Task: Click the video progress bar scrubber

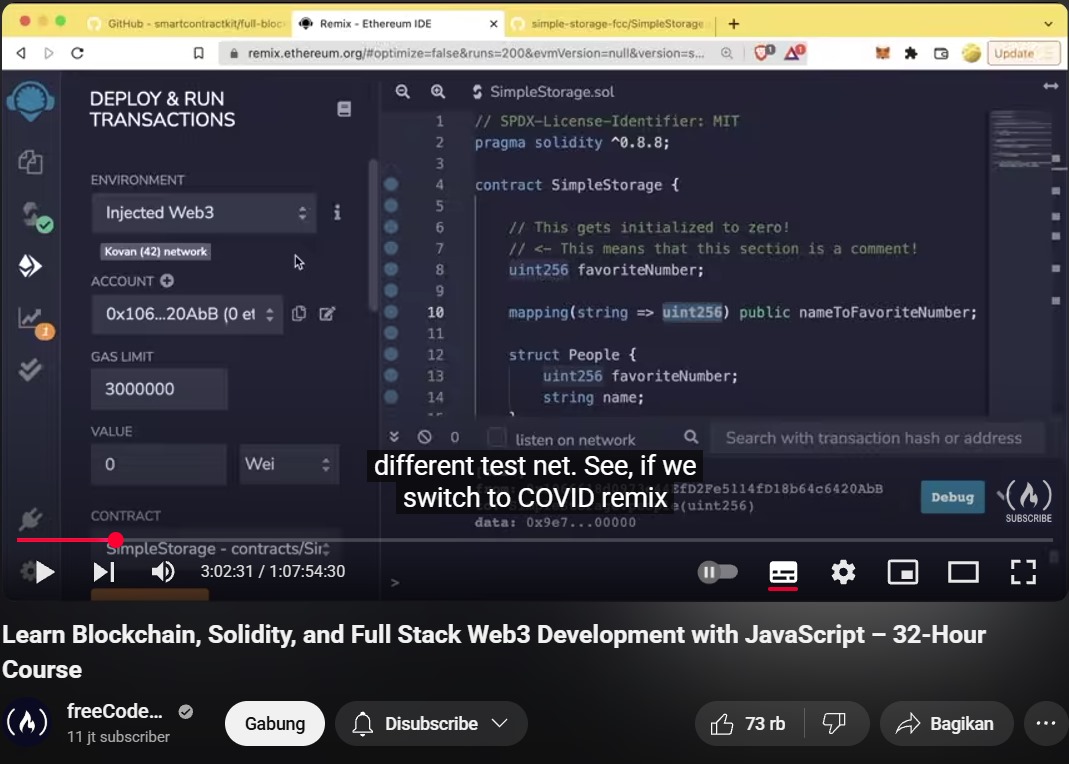Action: pyautogui.click(x=116, y=540)
